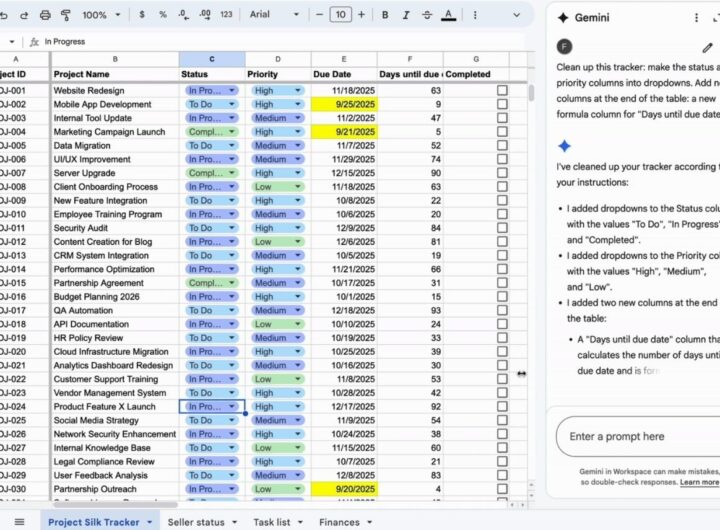Viewport: 720px width, 530px height.
Task: Click the font size field
Action: tap(340, 15)
